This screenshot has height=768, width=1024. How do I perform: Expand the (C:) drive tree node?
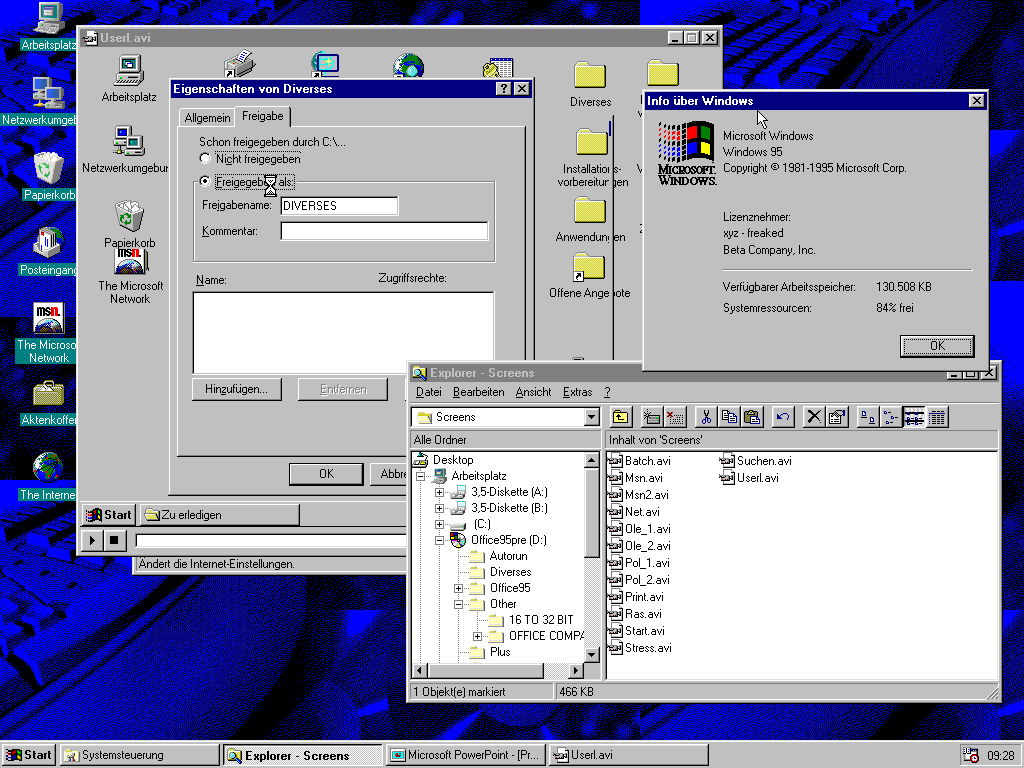(440, 524)
